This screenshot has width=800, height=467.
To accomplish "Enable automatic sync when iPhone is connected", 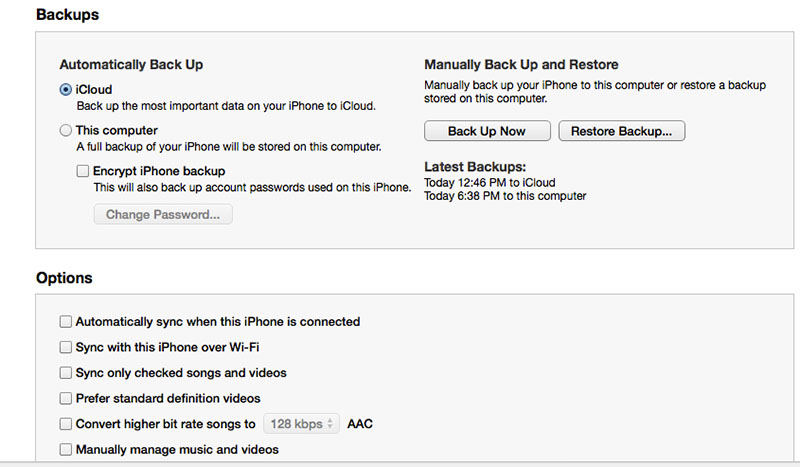I will [66, 322].
